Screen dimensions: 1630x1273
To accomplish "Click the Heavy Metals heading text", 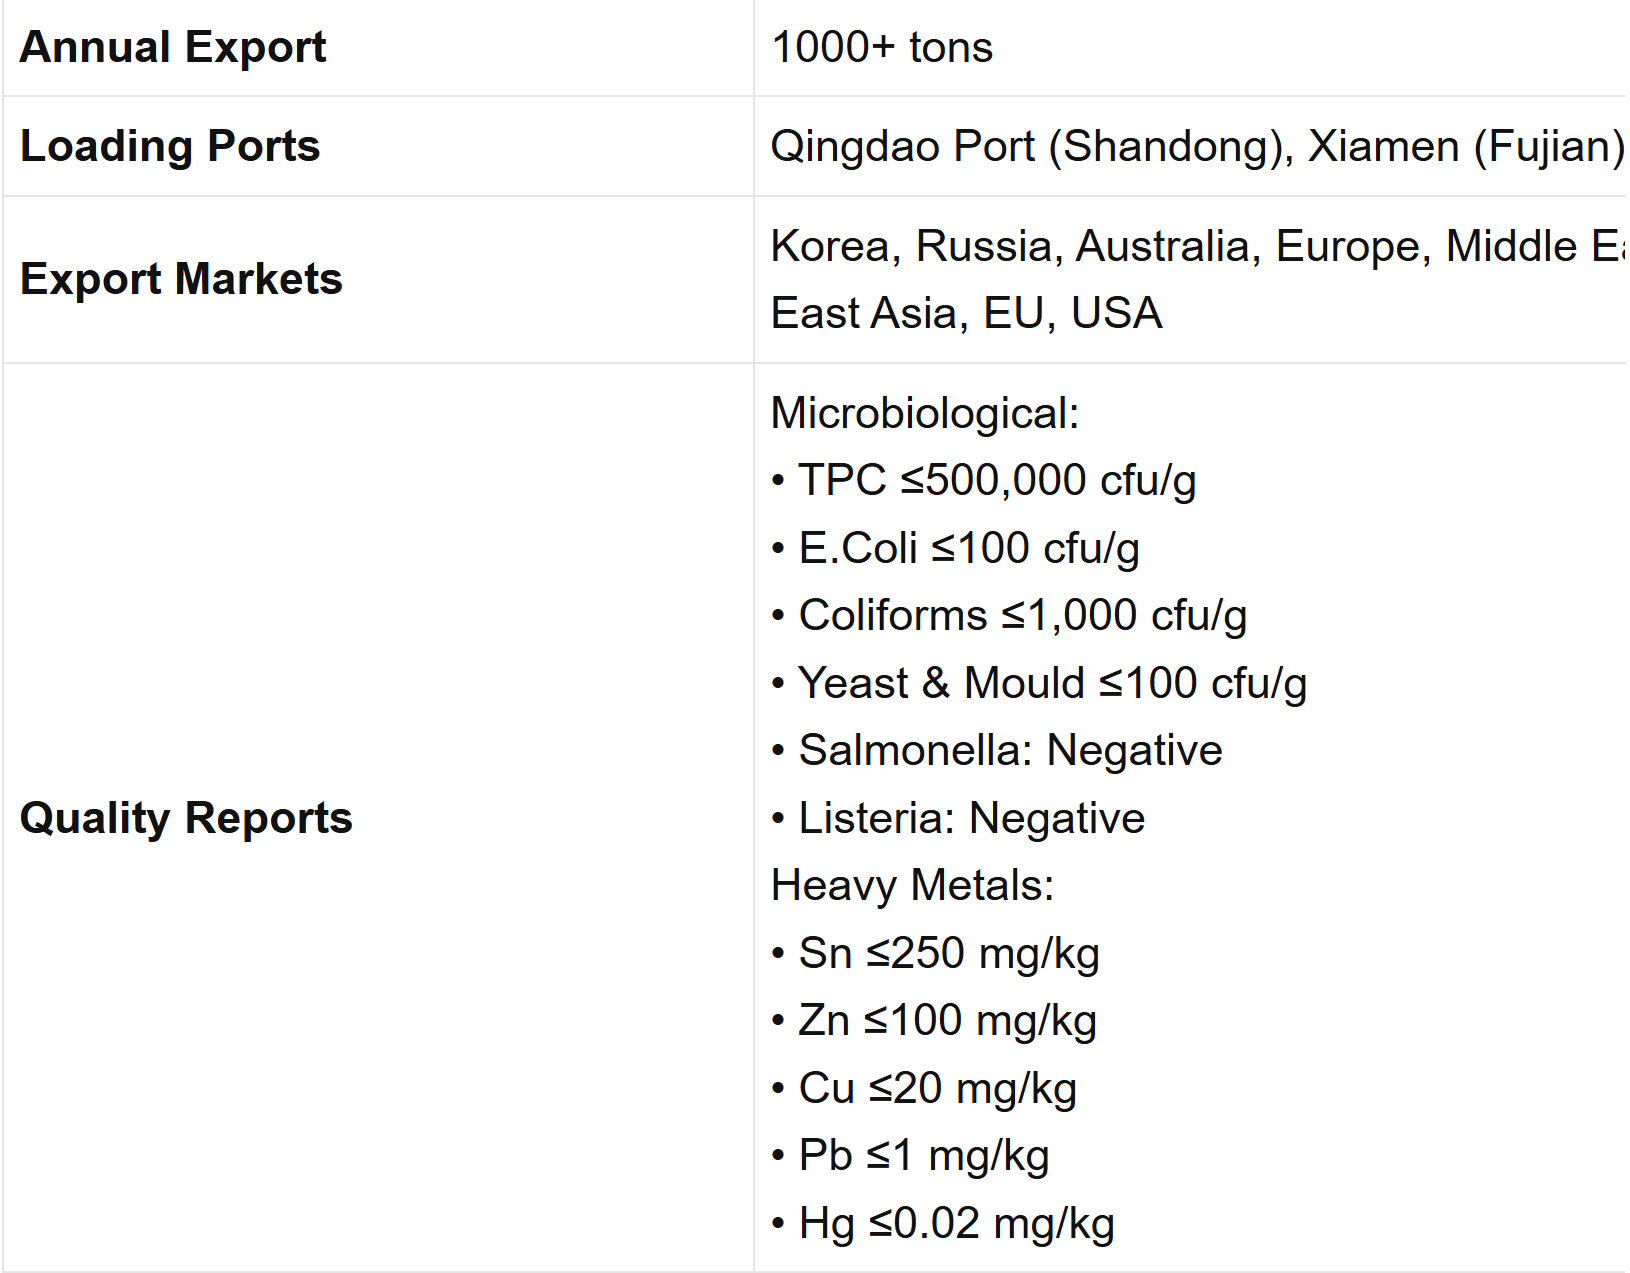I will point(913,886).
